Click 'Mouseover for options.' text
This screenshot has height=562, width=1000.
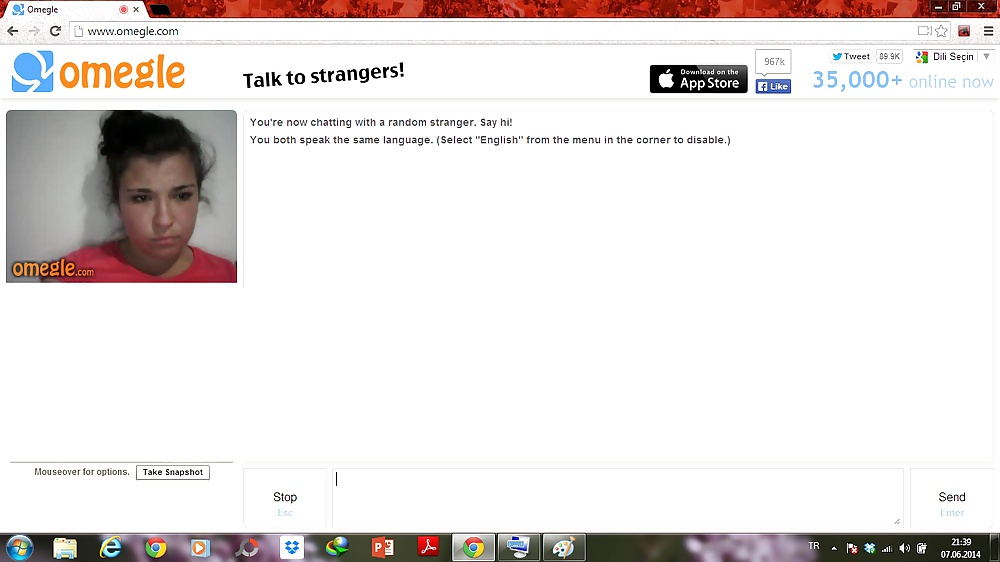82,472
